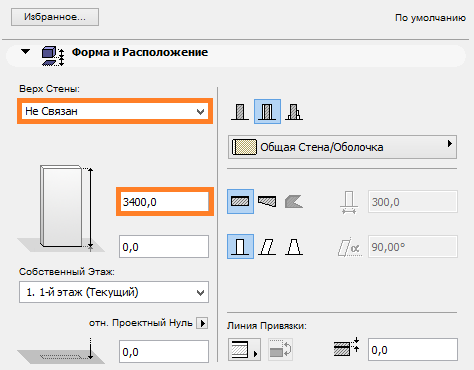
Task: Click the Форма и Расположение panel icon
Action: click(53, 56)
